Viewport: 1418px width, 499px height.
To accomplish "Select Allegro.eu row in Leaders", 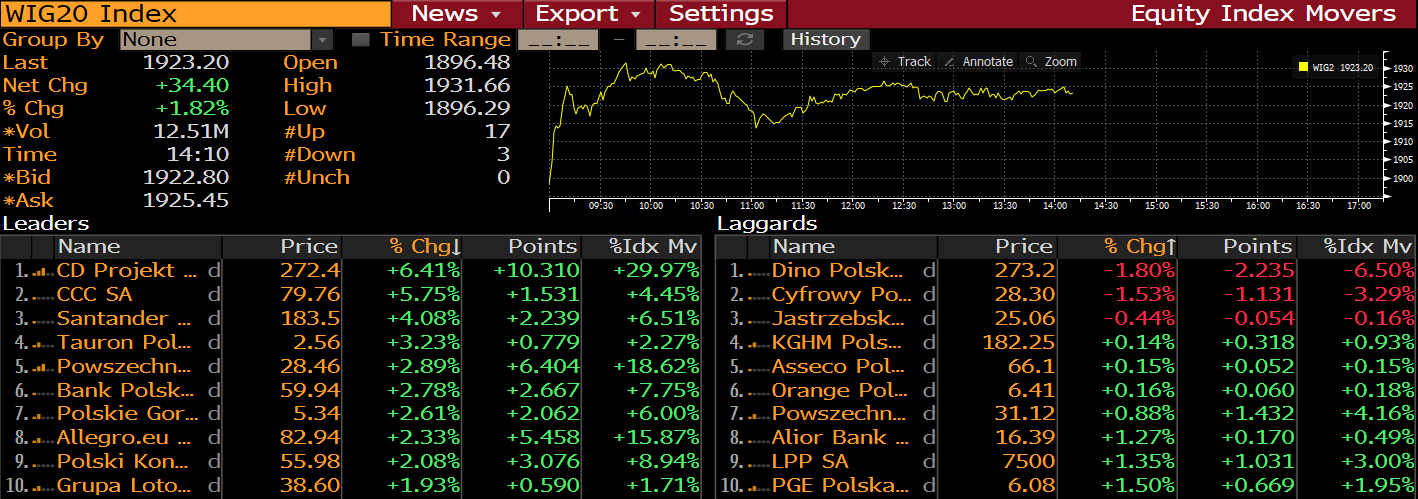I will coord(350,438).
